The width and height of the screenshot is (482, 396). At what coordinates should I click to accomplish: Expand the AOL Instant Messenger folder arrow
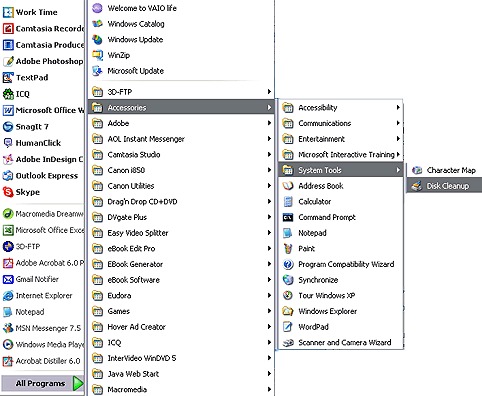[269, 139]
